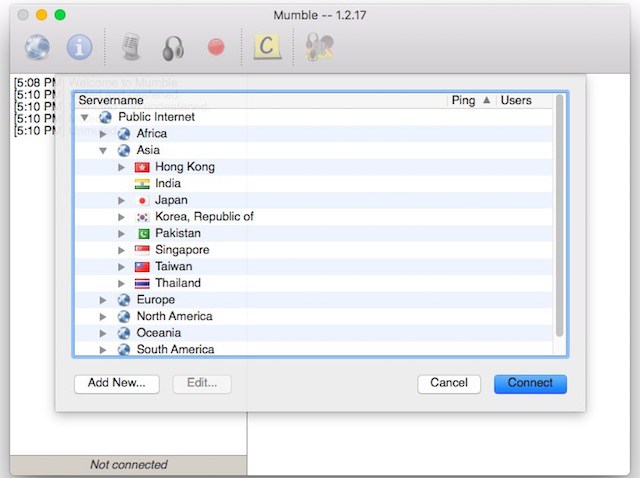Click the green zoom window button

tap(60, 15)
